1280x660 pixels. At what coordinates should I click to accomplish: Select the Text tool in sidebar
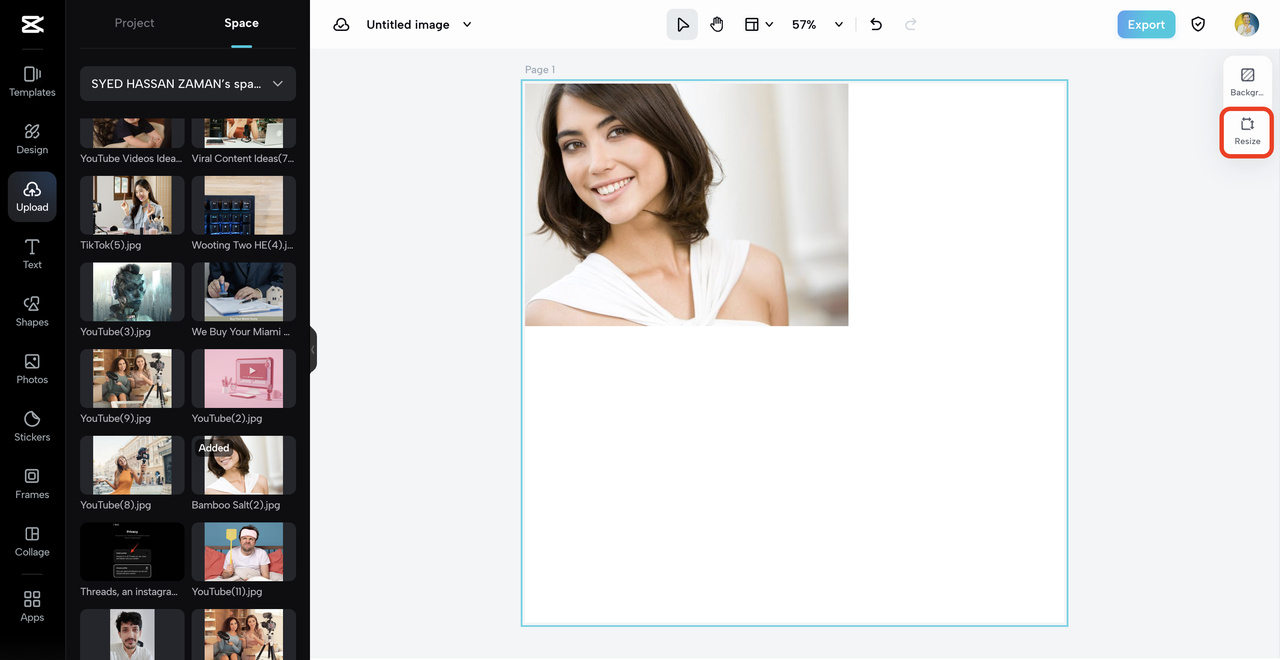32,254
